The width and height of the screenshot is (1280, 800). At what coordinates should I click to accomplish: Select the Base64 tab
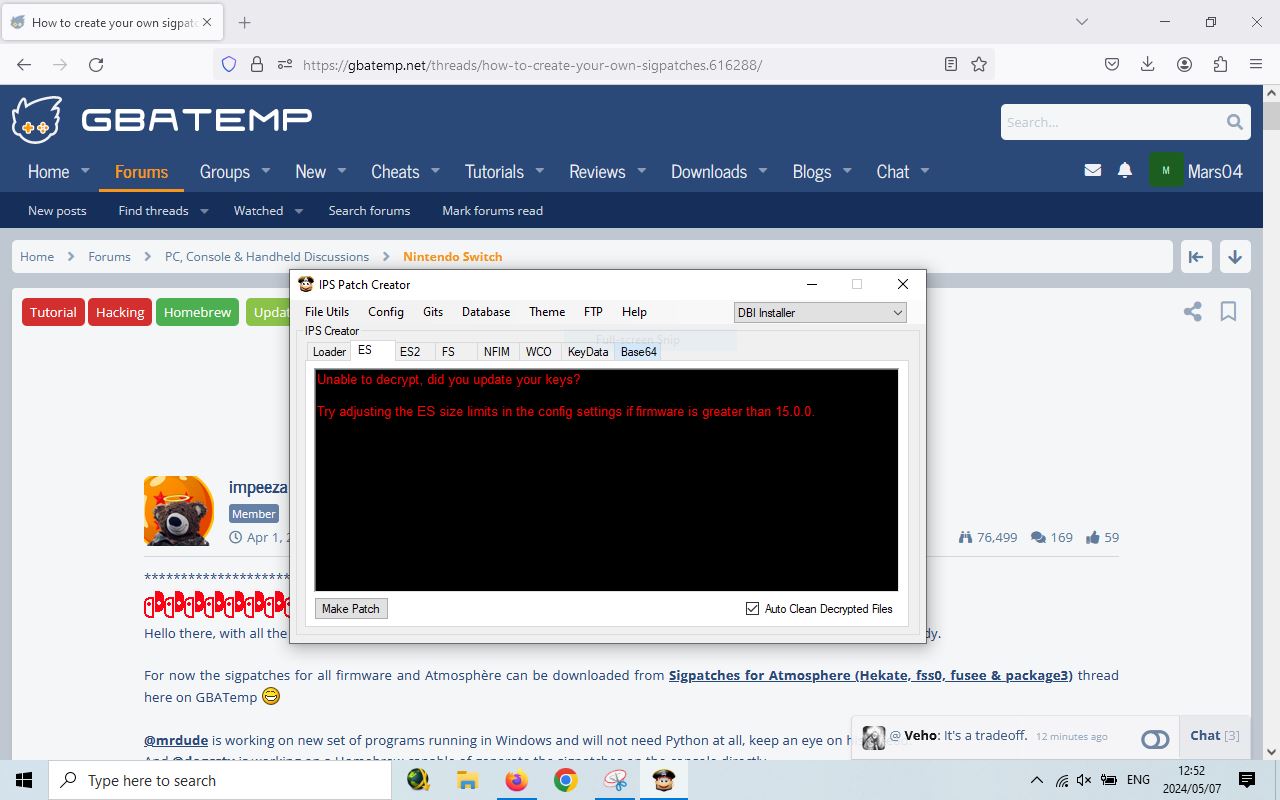639,352
